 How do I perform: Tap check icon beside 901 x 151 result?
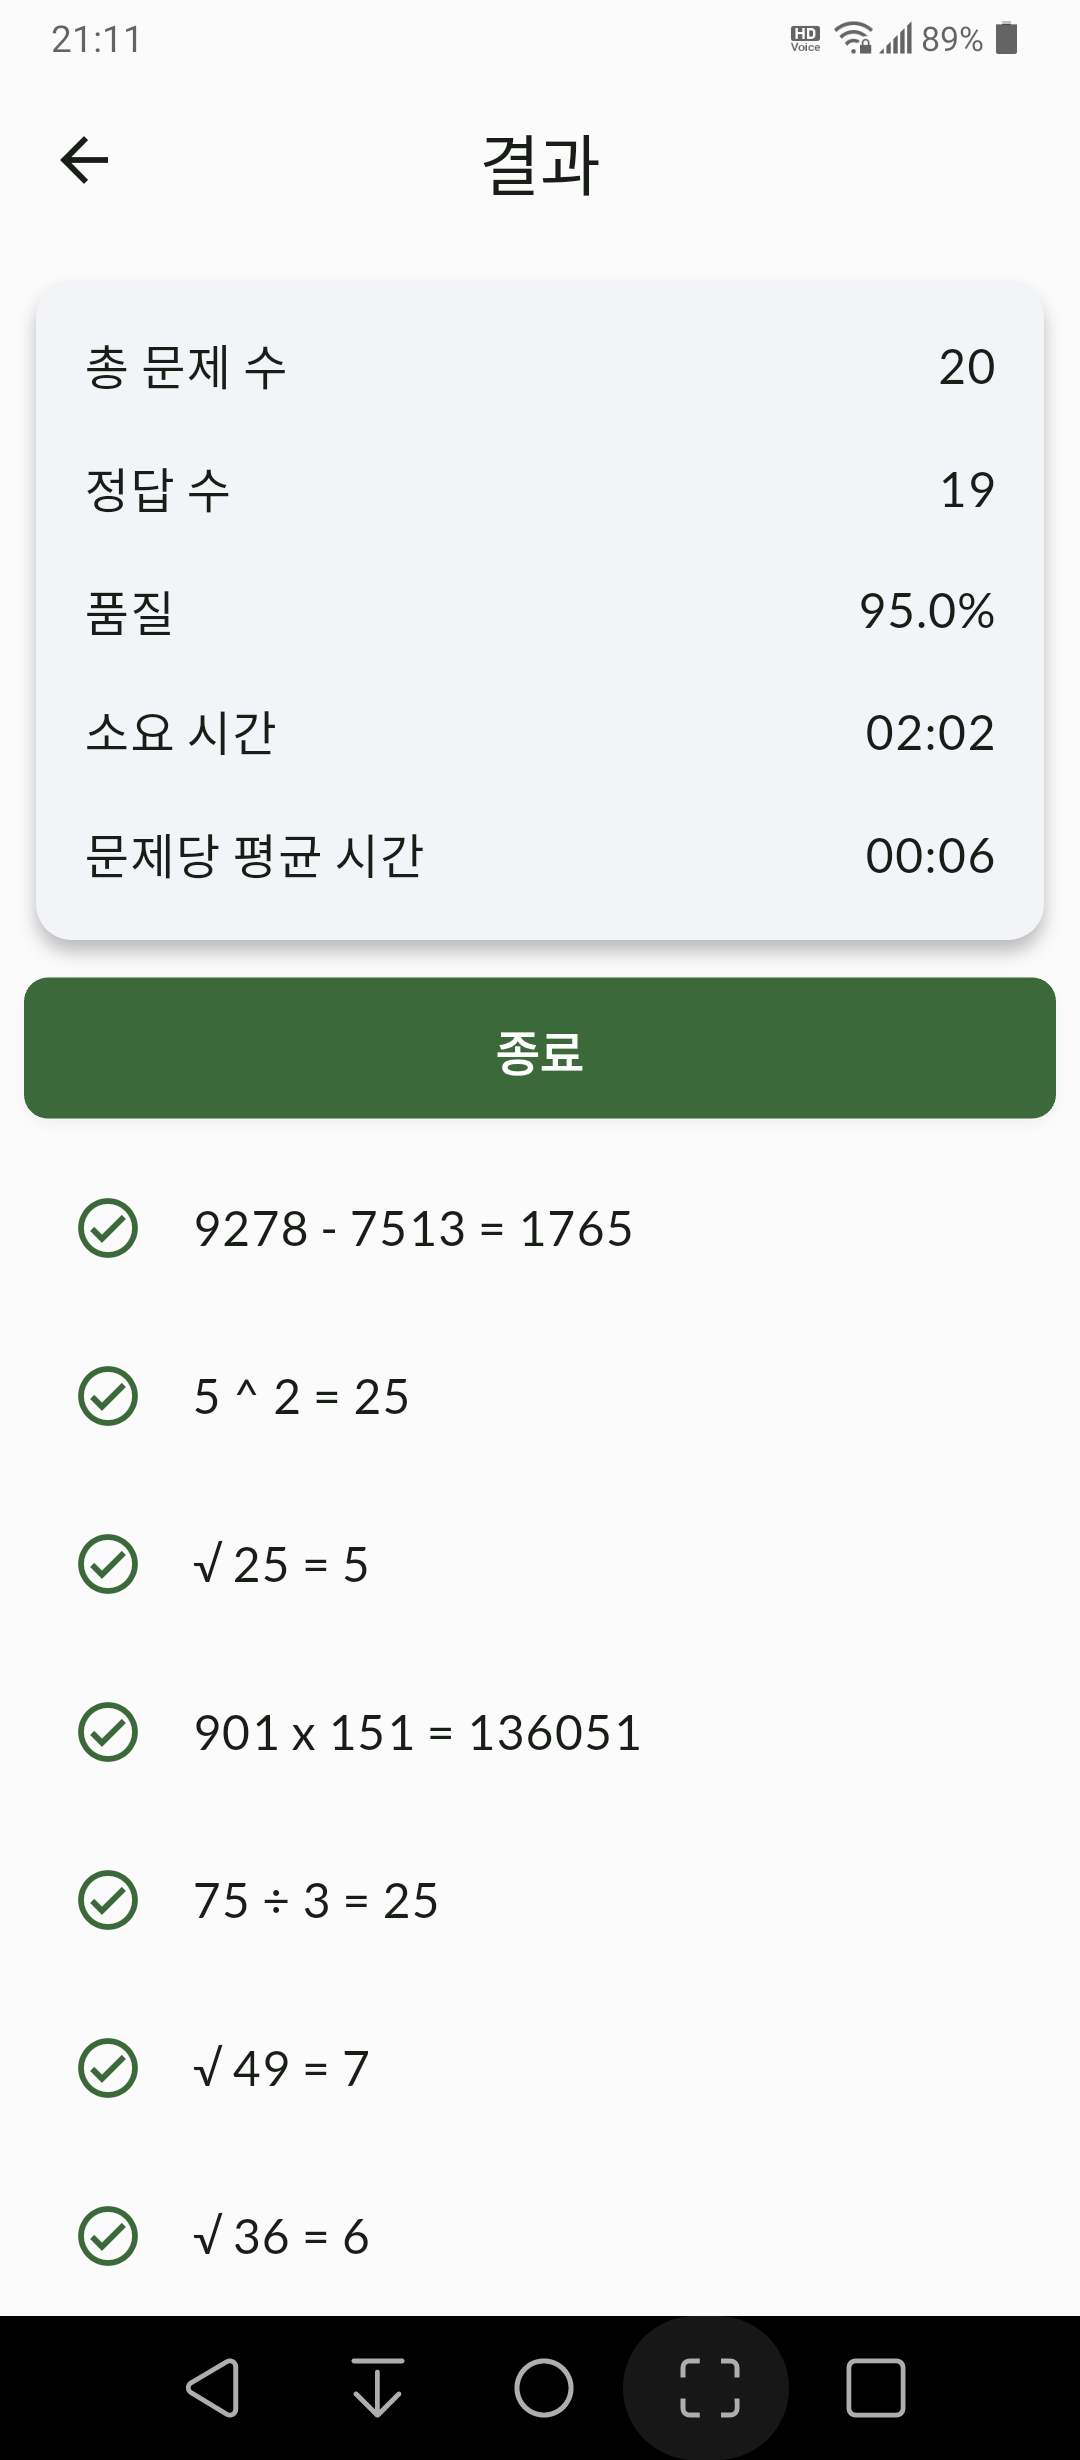[x=108, y=1732]
